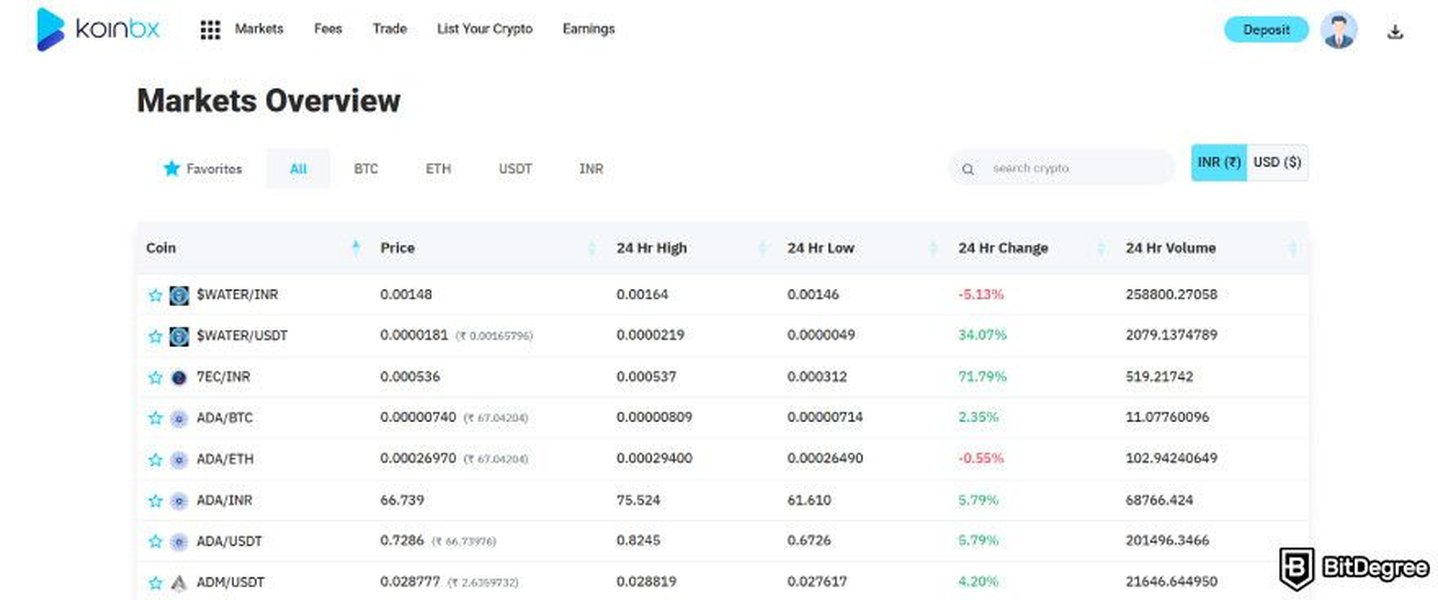Open the ADM/USDT trading pair
This screenshot has height=600, width=1438.
point(230,583)
